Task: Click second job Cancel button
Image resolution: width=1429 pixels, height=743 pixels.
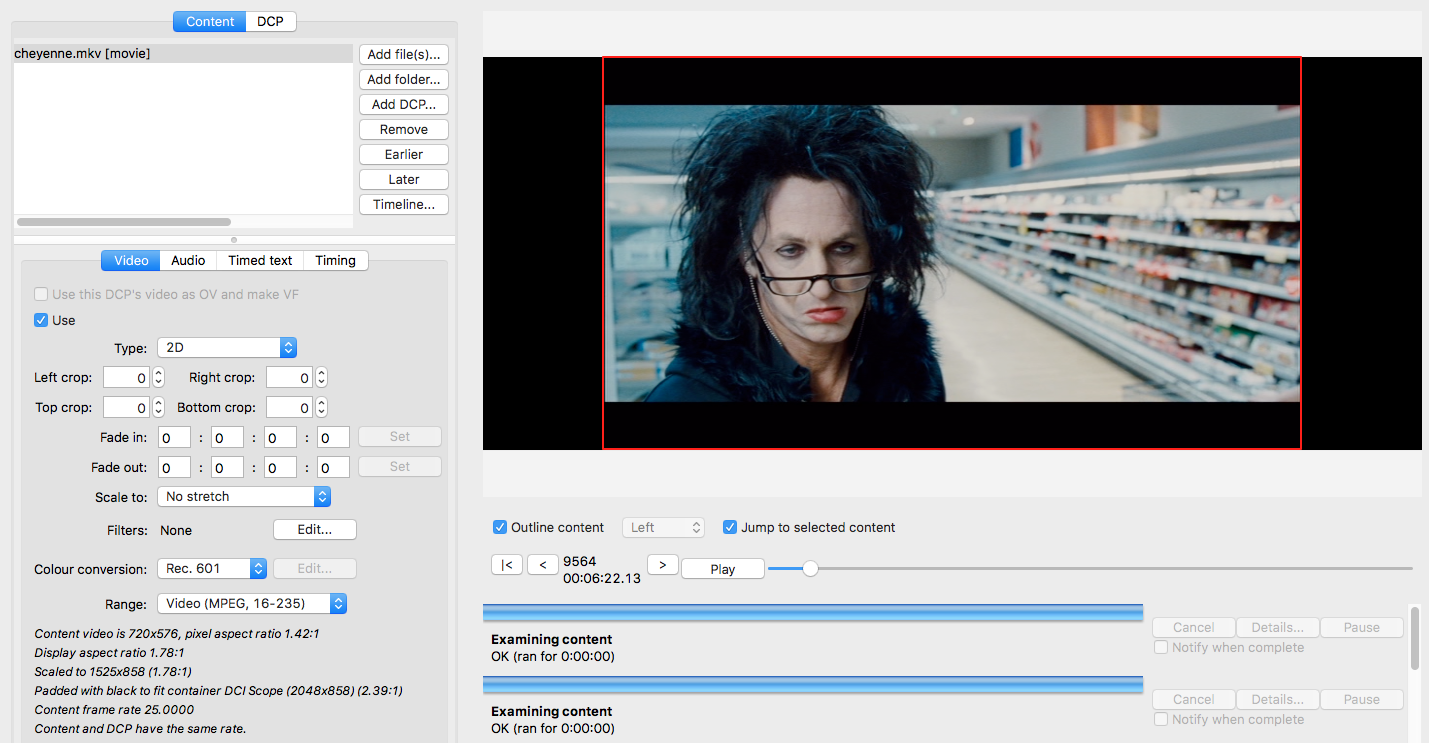Action: (x=1194, y=699)
